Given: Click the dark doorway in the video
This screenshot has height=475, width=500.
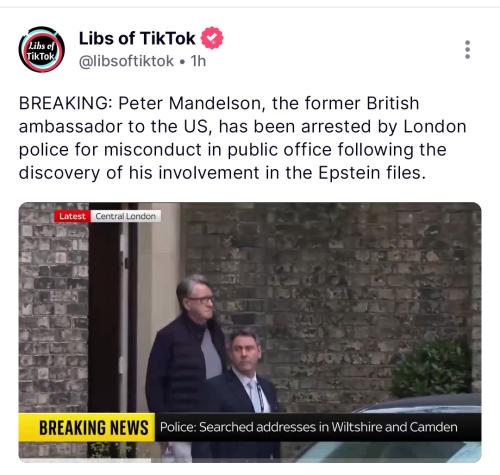Looking at the screenshot, I should coord(104,307).
